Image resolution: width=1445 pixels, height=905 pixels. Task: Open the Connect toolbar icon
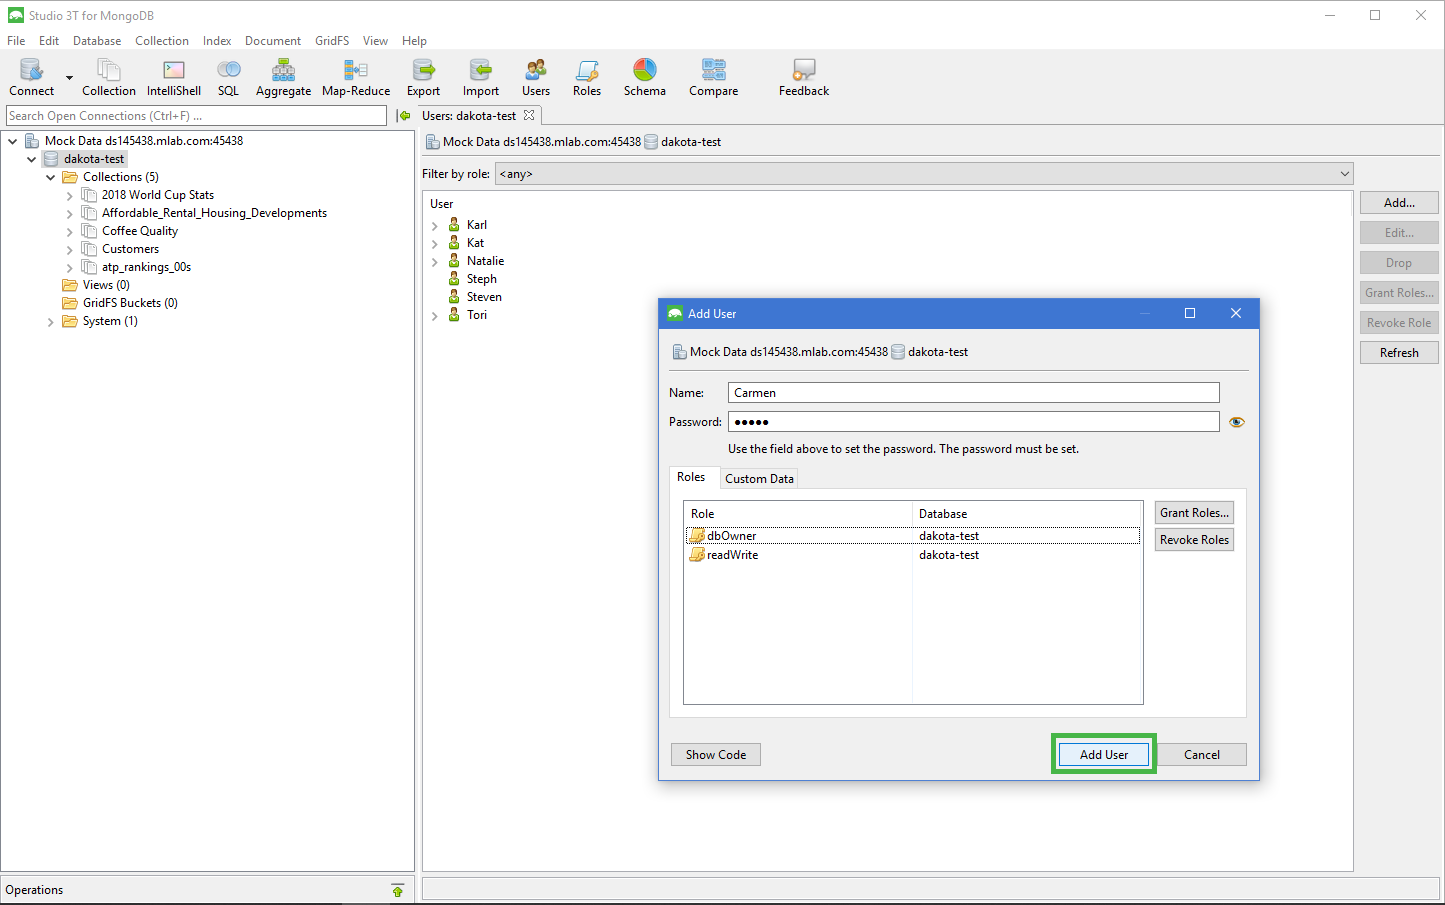pos(31,77)
